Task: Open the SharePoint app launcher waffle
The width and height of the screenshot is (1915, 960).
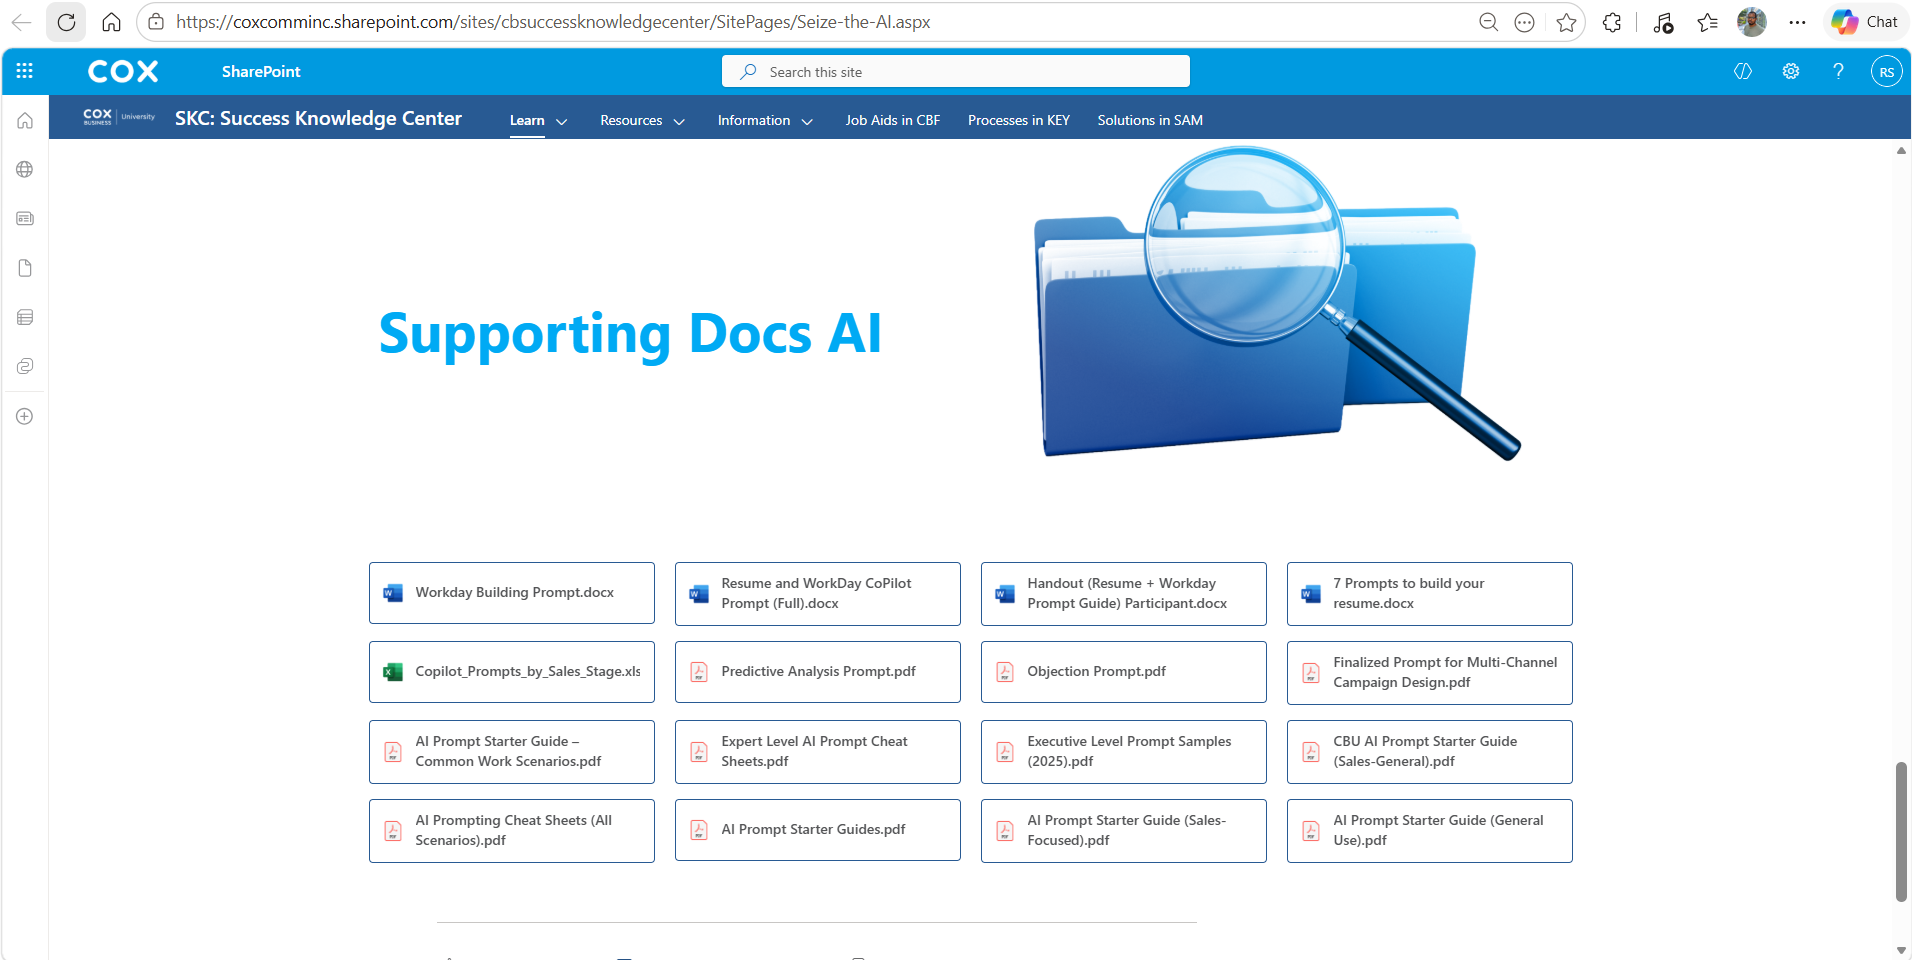Action: coord(25,71)
